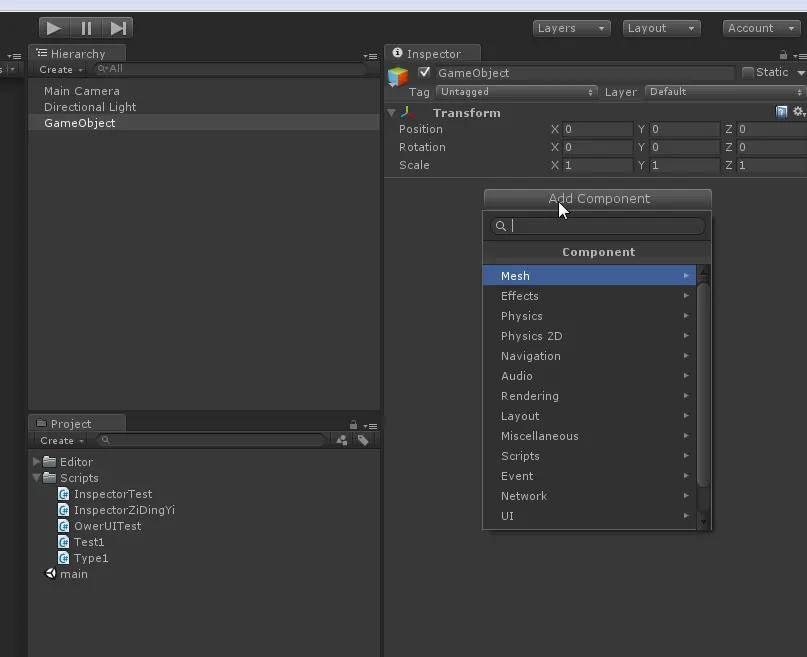The width and height of the screenshot is (807, 657).
Task: Switch to the Hierarchy tab
Action: pyautogui.click(x=77, y=54)
